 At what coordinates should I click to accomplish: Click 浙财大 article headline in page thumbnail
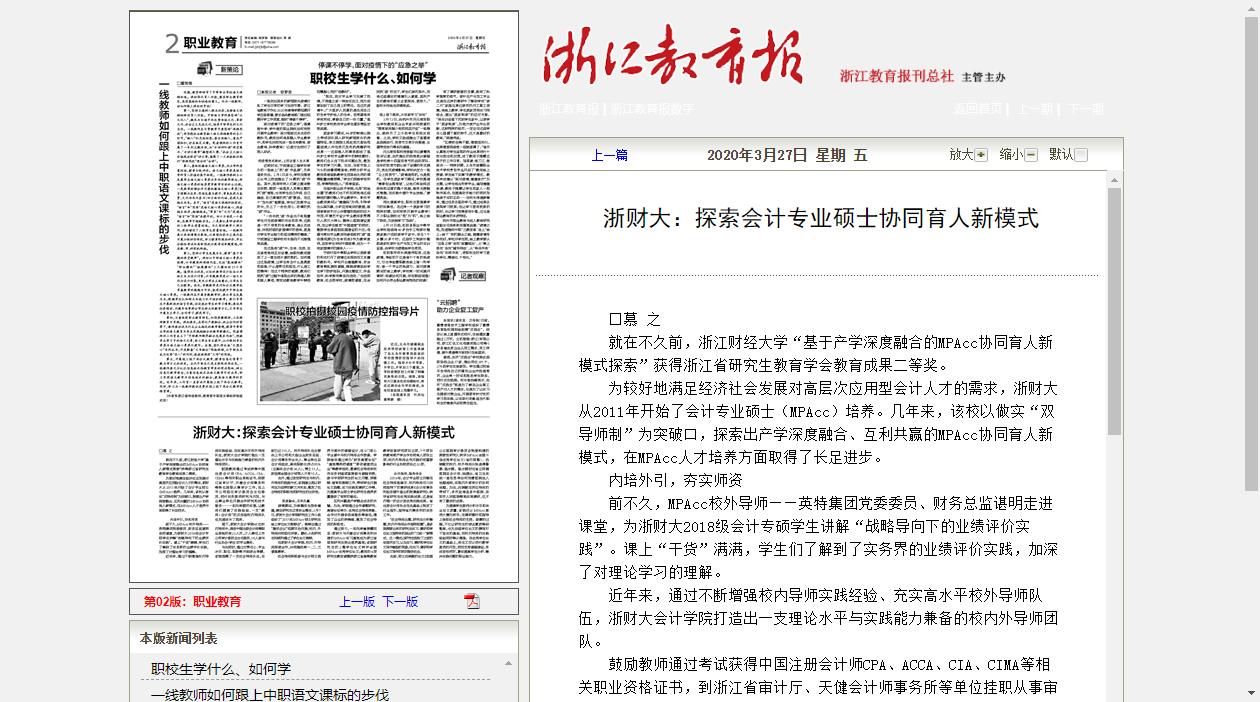pyautogui.click(x=324, y=433)
